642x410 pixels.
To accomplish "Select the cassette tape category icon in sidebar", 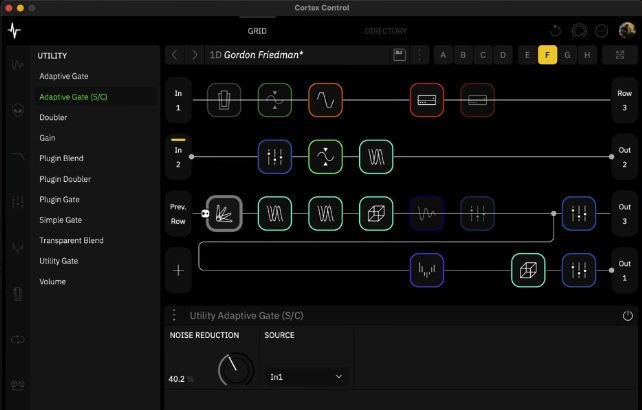I will click(x=17, y=385).
